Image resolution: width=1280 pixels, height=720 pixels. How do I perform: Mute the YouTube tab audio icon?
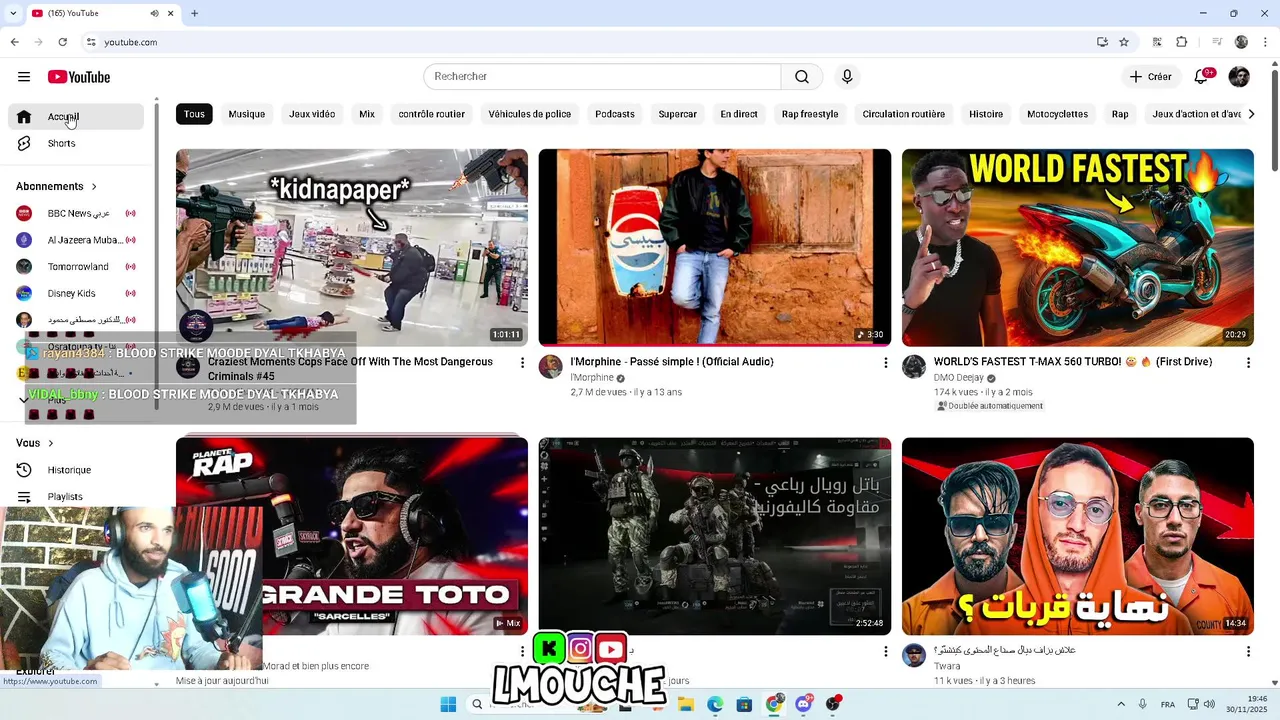tap(154, 13)
